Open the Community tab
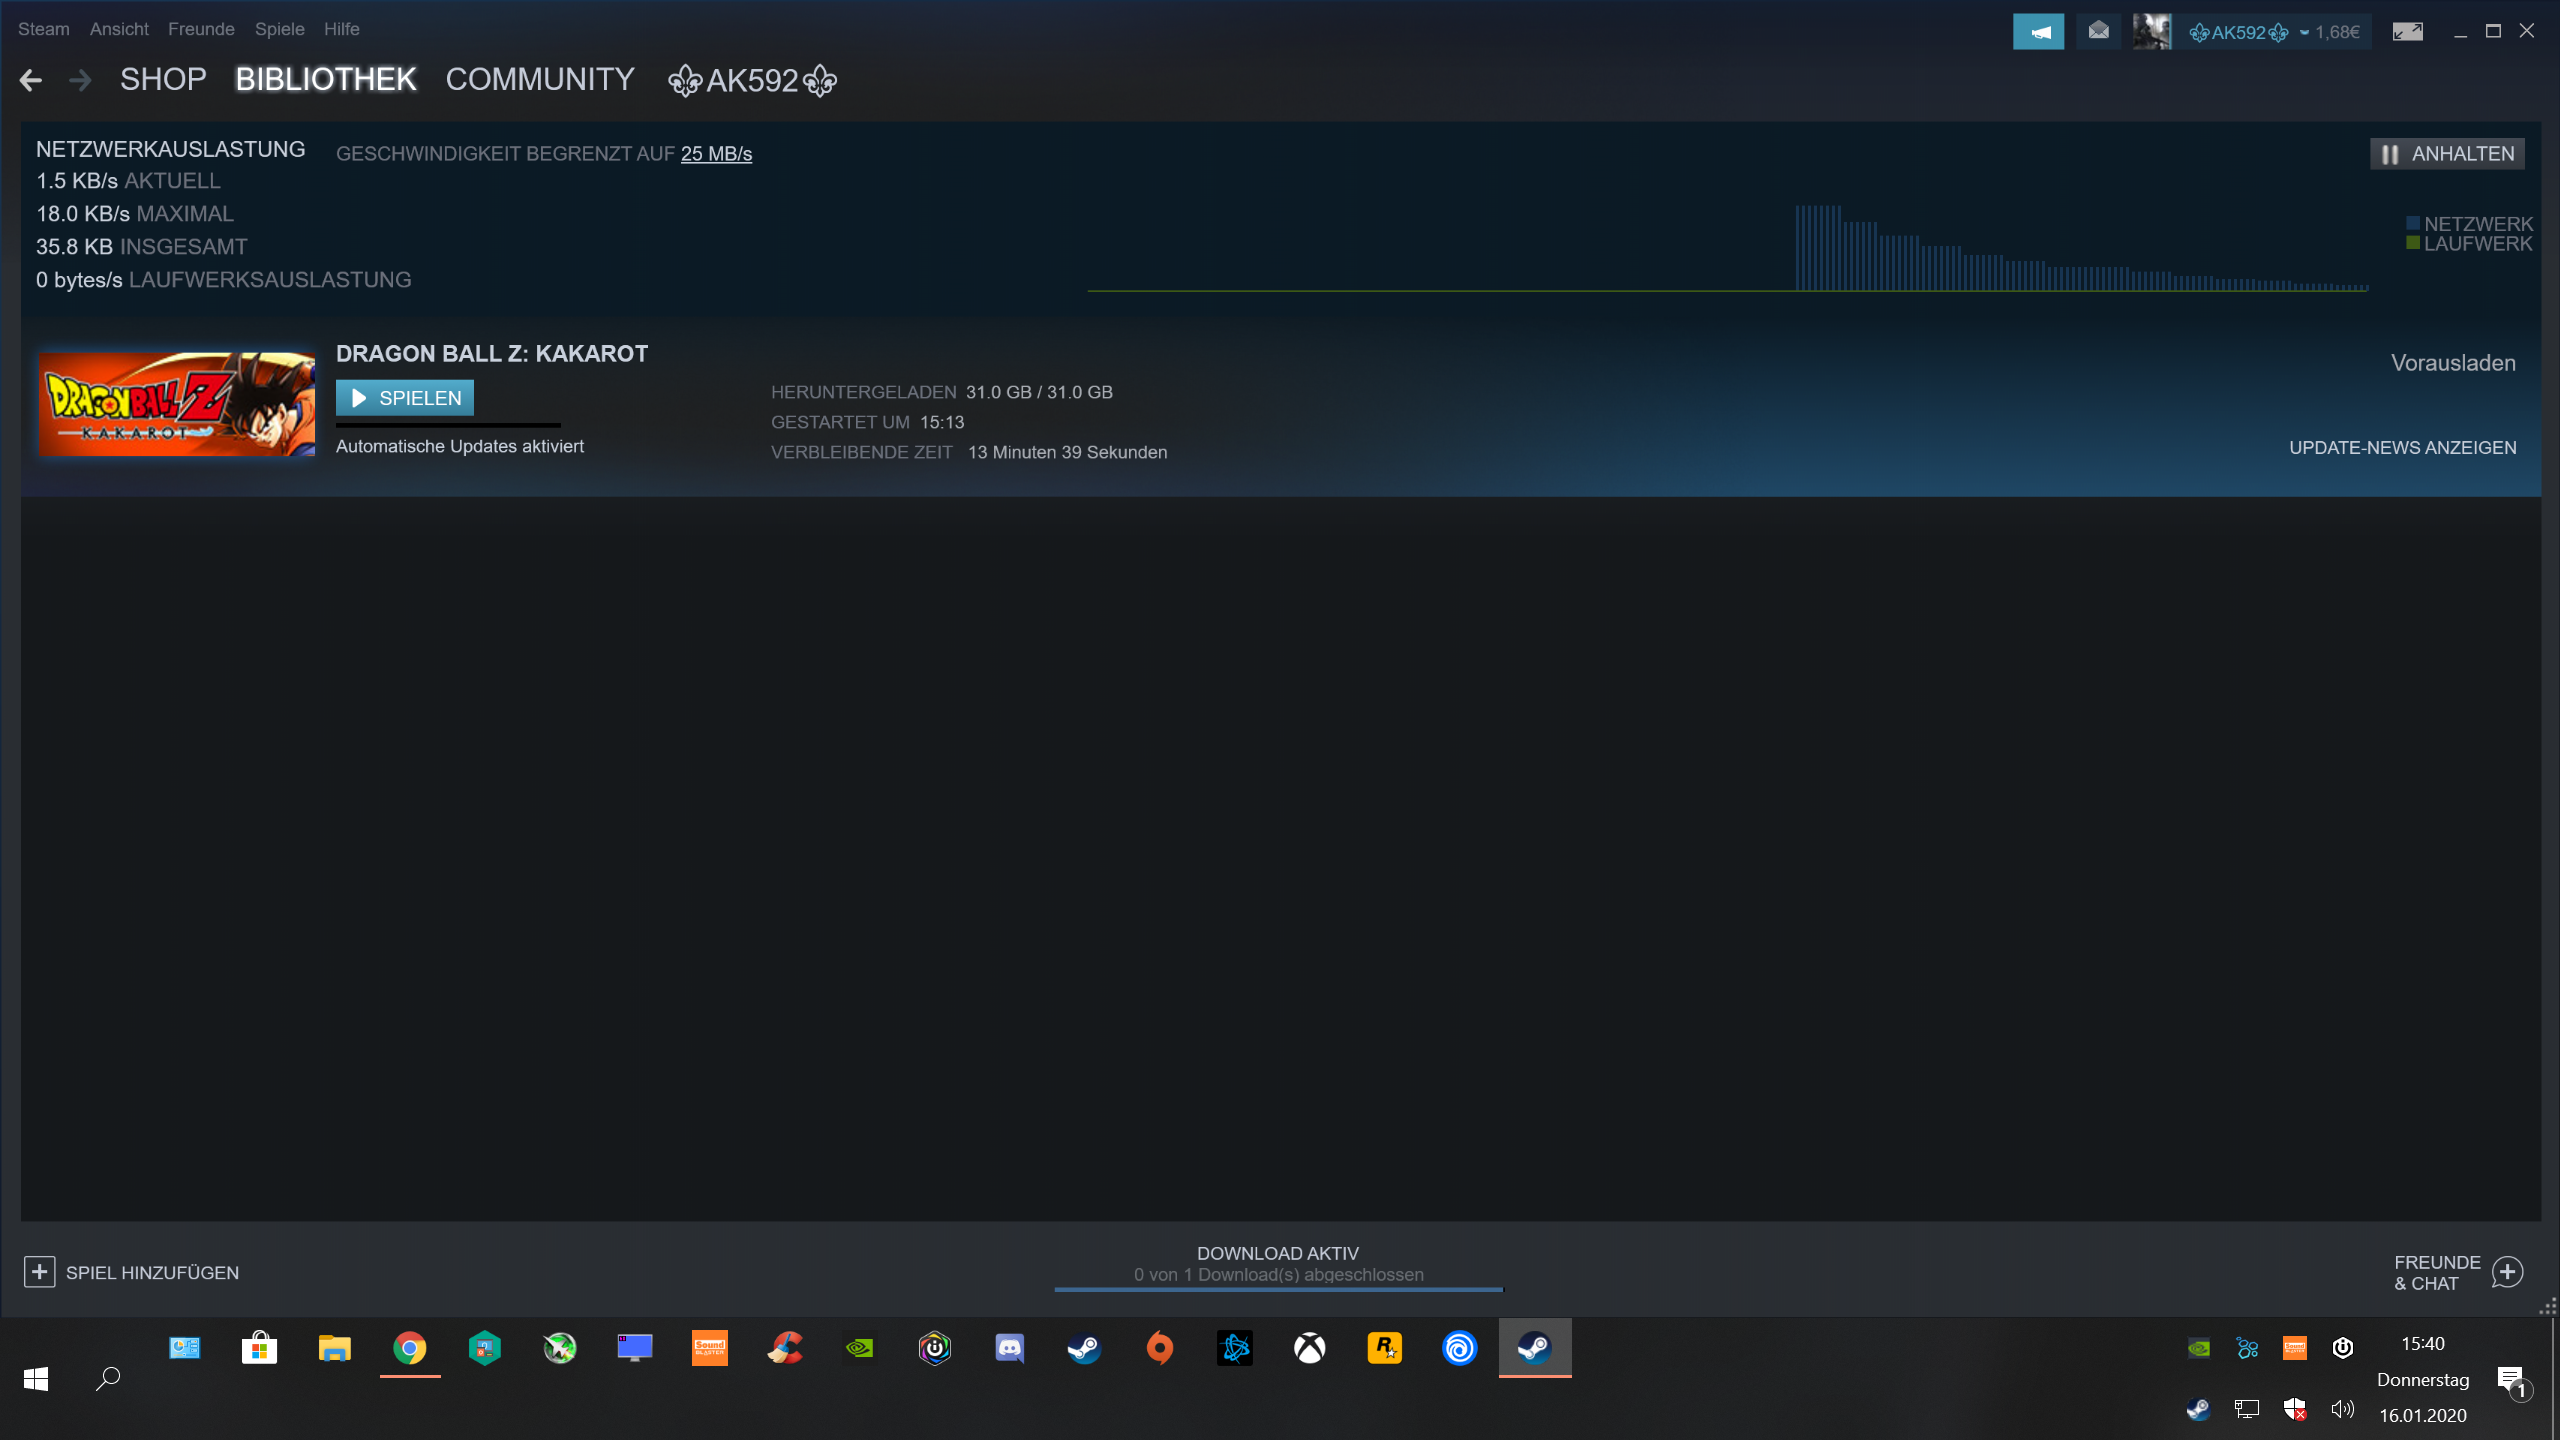This screenshot has width=2560, height=1440. click(x=540, y=80)
